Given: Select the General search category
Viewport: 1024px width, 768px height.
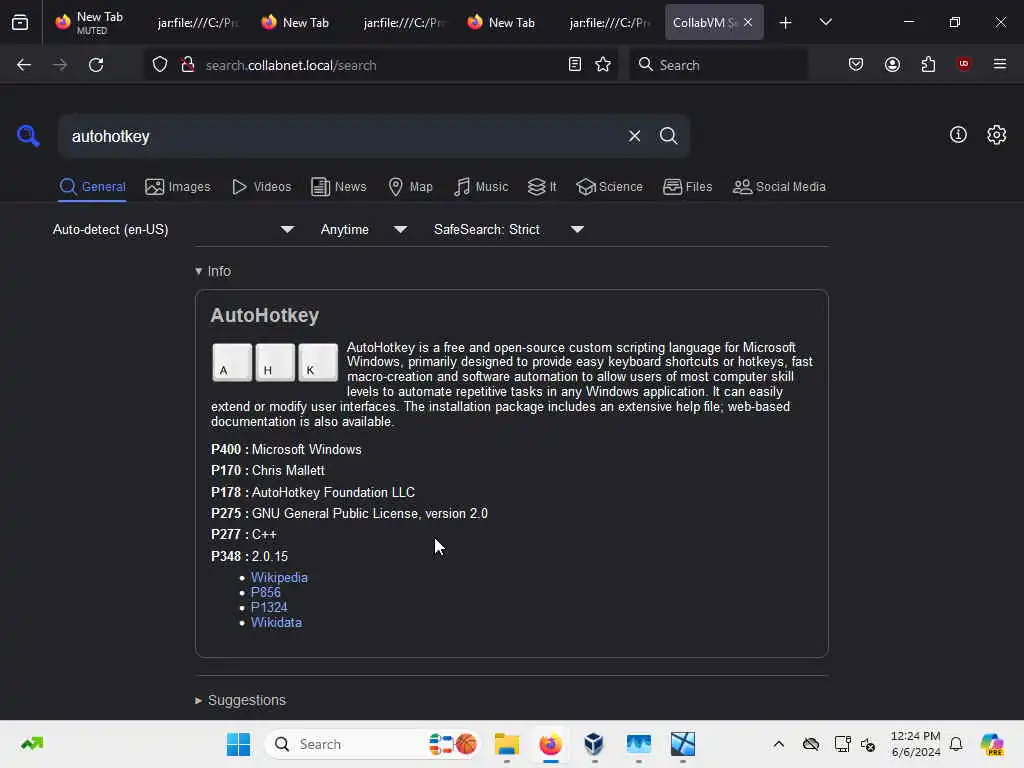Looking at the screenshot, I should coord(92,187).
